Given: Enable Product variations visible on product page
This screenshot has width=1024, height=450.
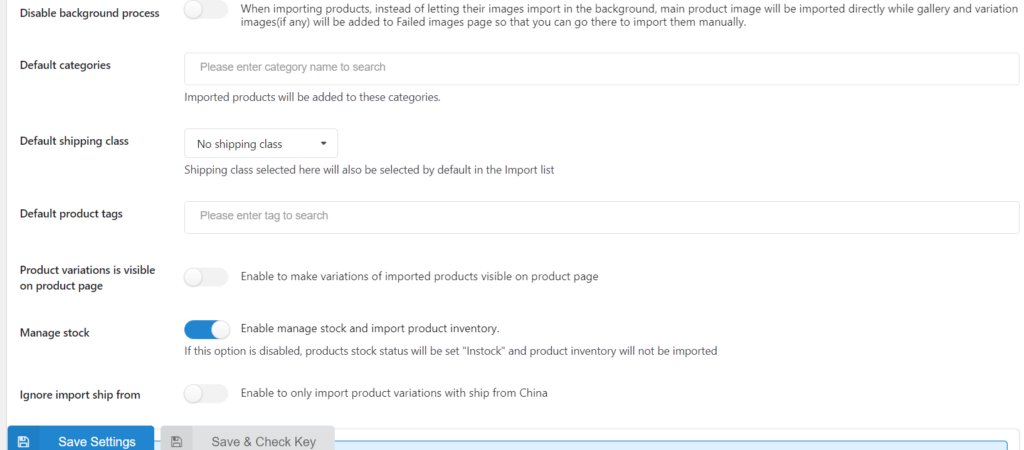Looking at the screenshot, I should tap(206, 277).
